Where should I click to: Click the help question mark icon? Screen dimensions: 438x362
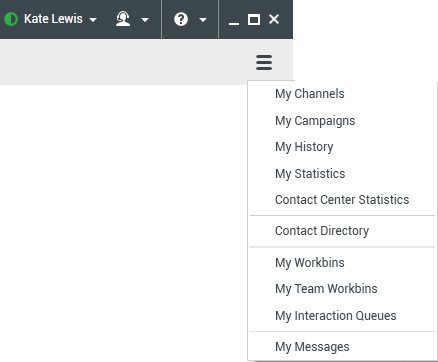[181, 19]
